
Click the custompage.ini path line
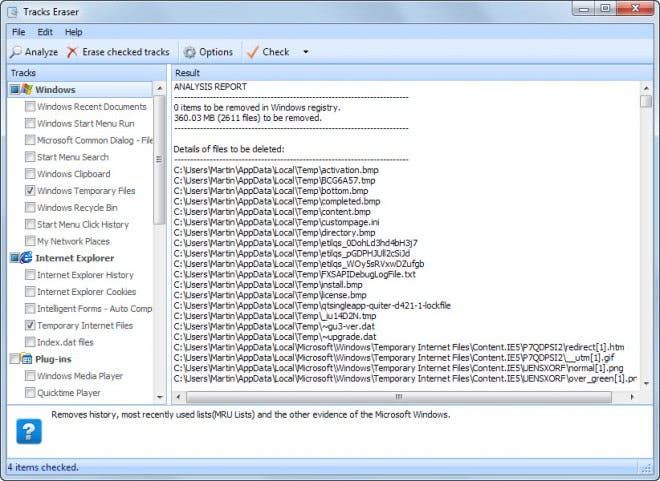coord(276,222)
